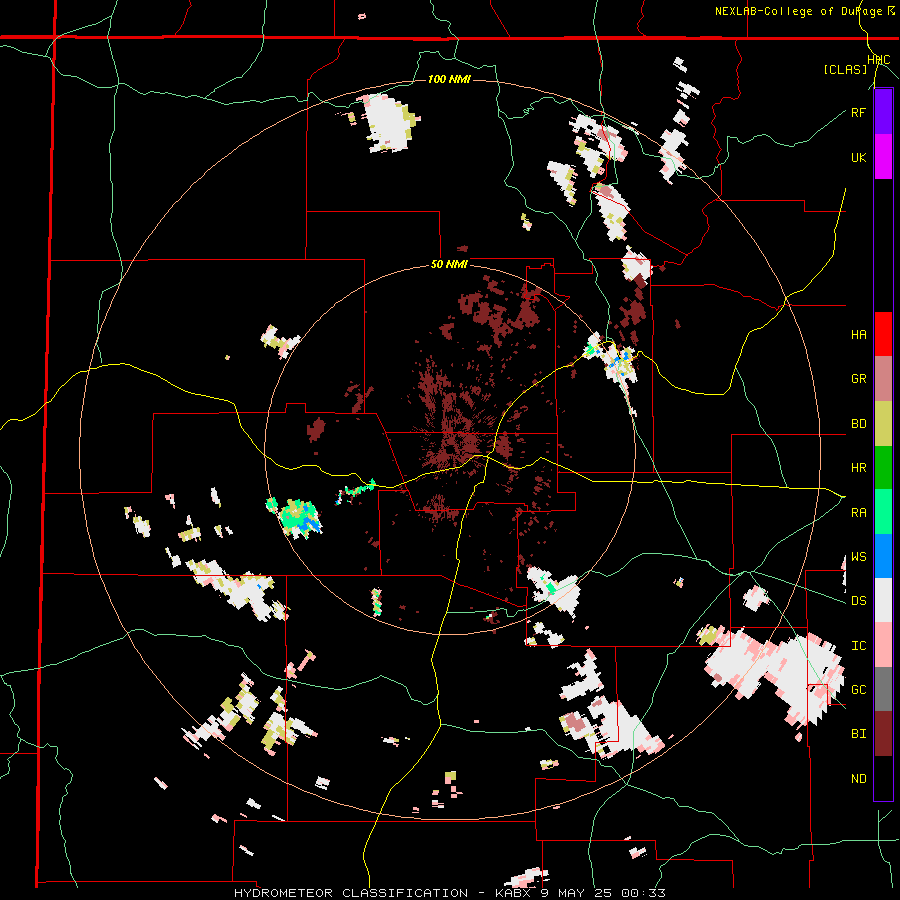The image size is (900, 900).
Task: Select the olive BD legend swatch
Action: pos(883,424)
